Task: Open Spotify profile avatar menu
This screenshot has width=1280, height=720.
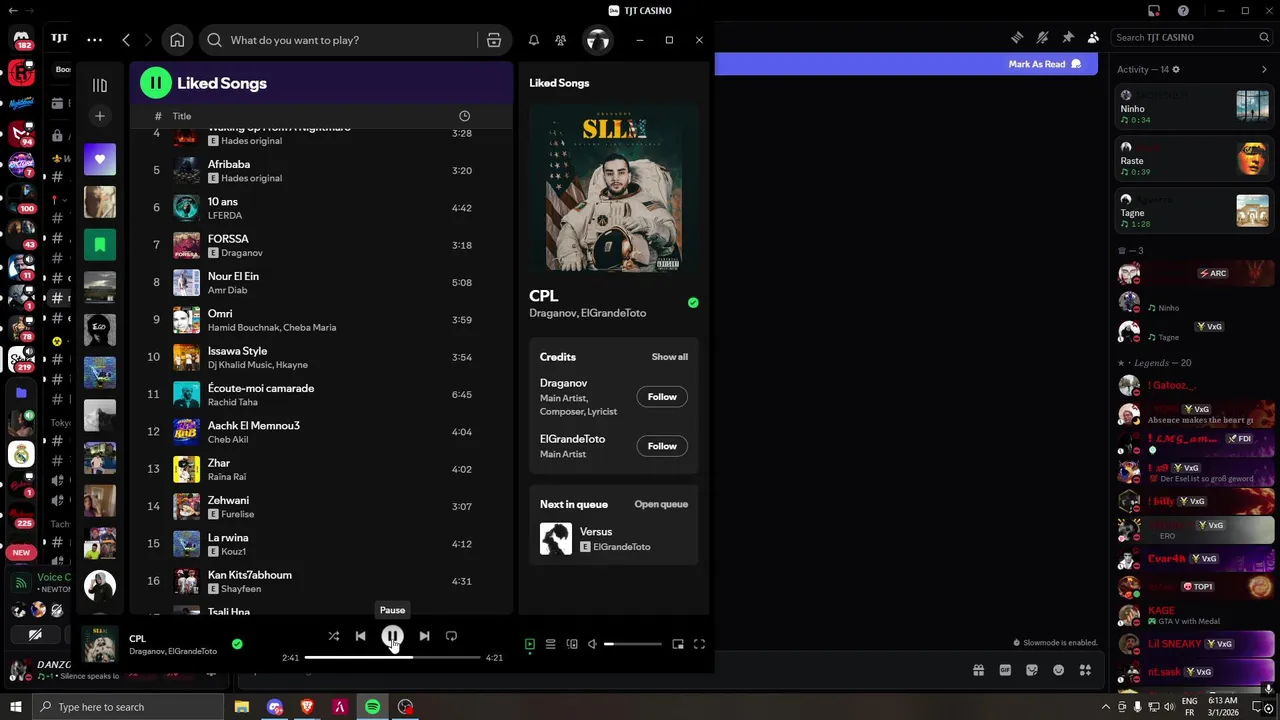Action: click(597, 40)
